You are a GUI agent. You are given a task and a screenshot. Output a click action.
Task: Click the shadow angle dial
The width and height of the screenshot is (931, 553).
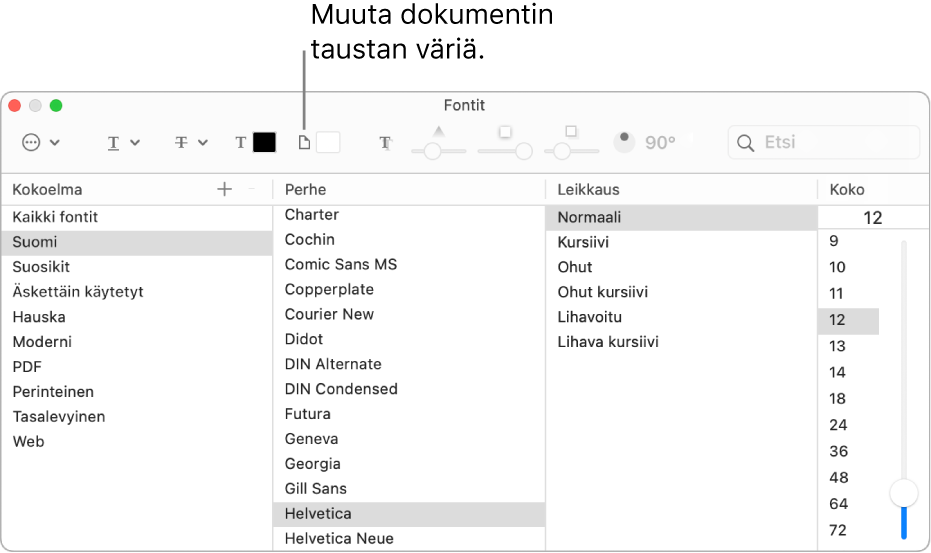625,142
